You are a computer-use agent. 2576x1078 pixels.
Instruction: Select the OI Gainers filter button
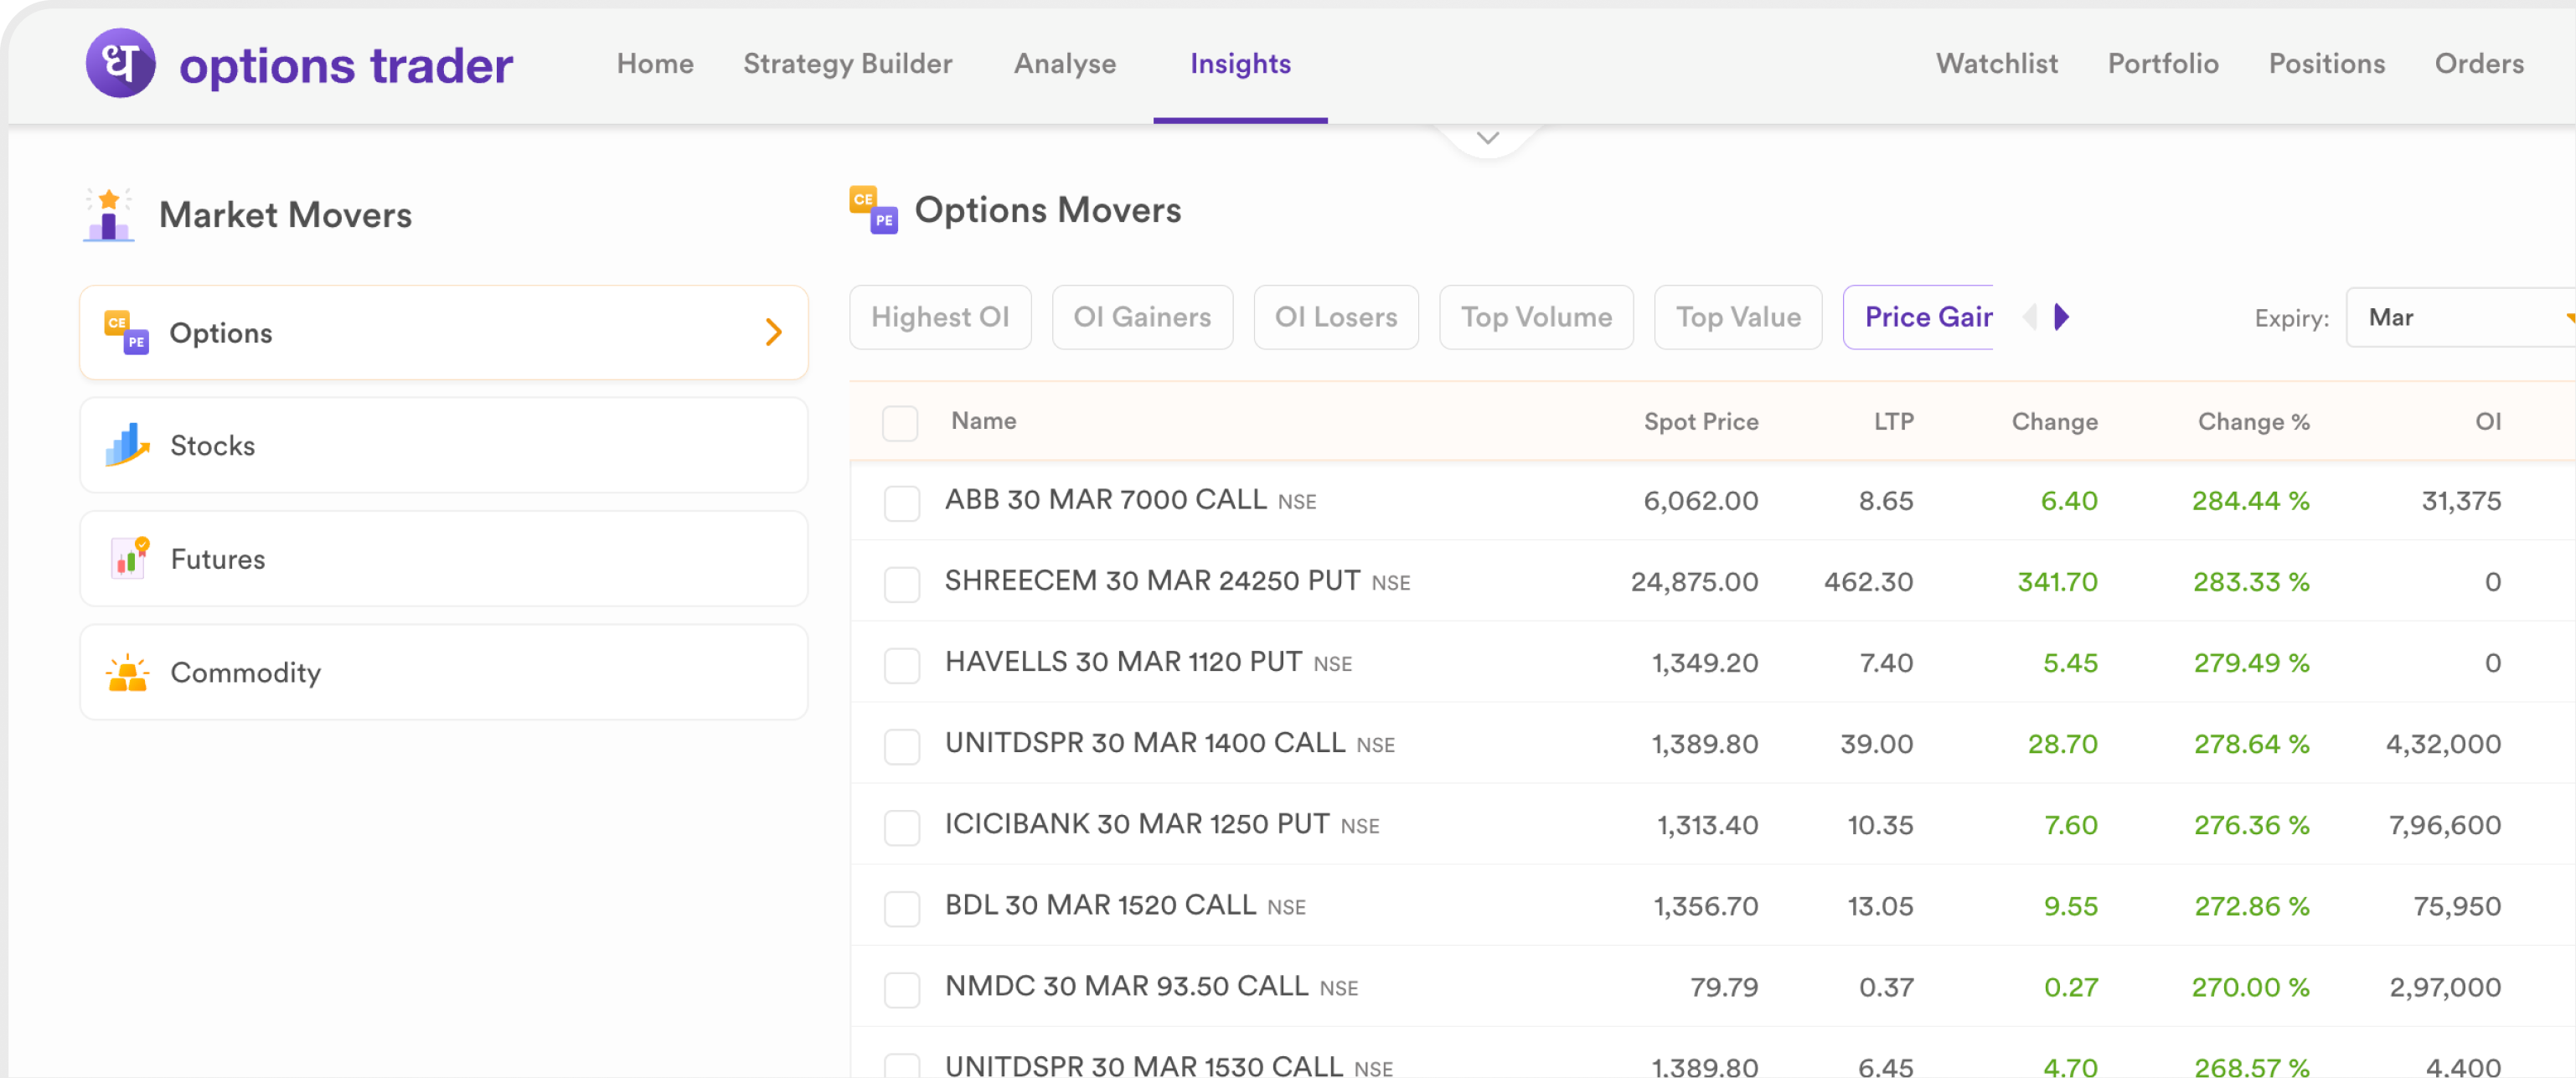point(1141,317)
